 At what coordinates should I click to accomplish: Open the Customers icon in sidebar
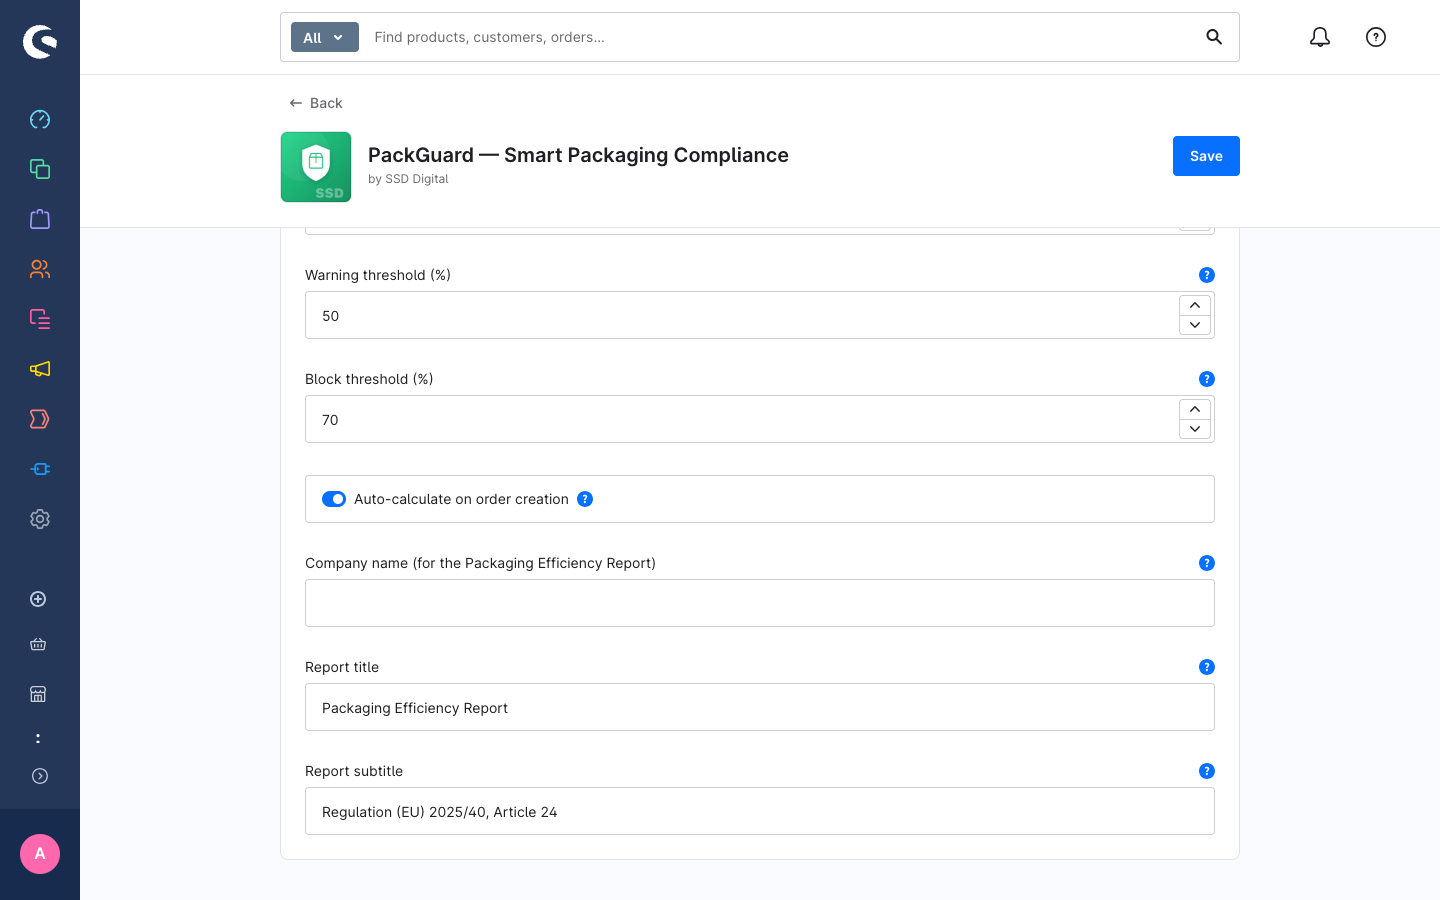pos(40,269)
